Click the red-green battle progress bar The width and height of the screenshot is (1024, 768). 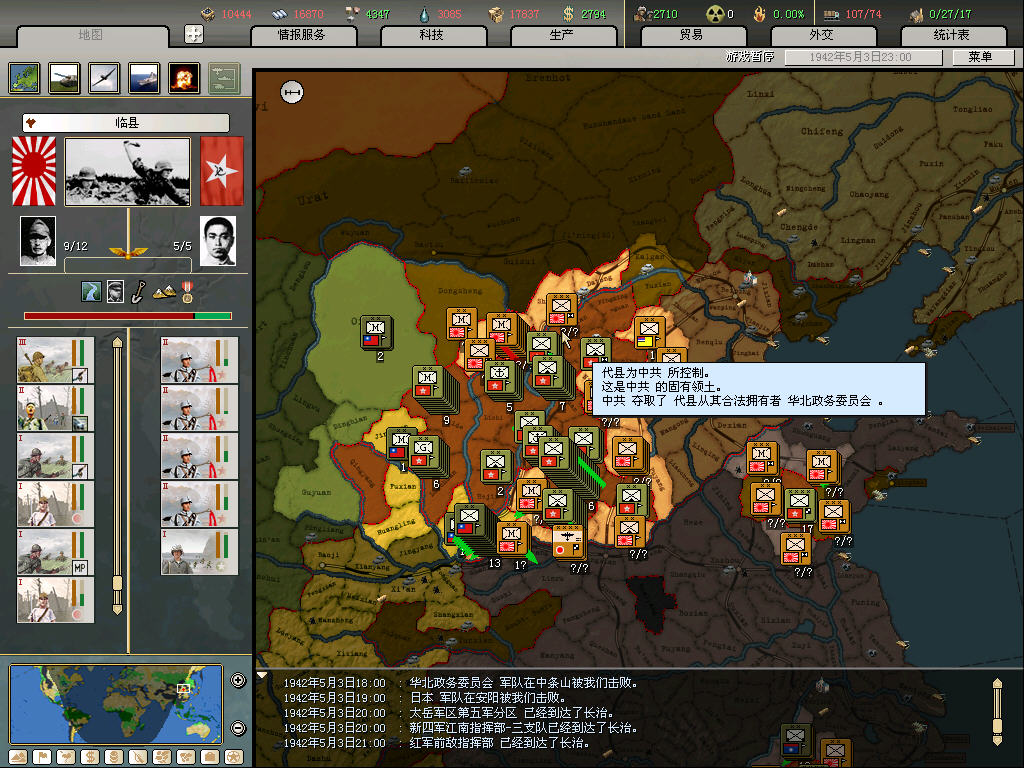[x=128, y=316]
